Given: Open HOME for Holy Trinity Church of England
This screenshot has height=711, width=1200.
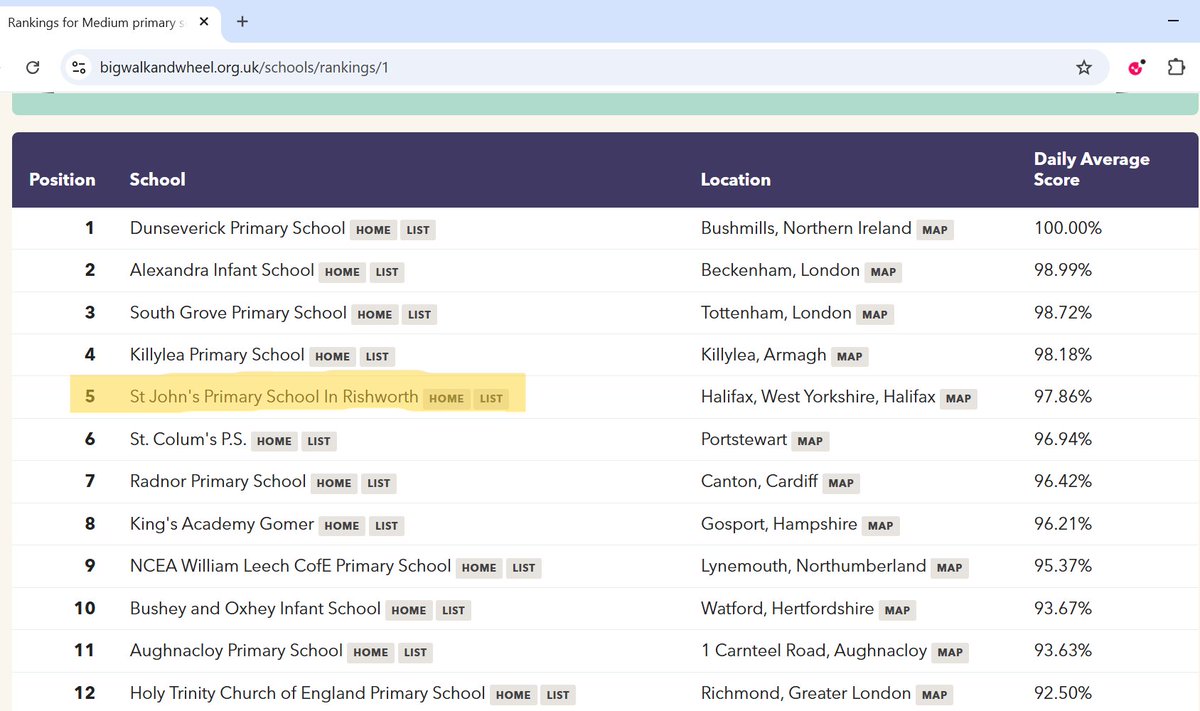Looking at the screenshot, I should [x=513, y=694].
